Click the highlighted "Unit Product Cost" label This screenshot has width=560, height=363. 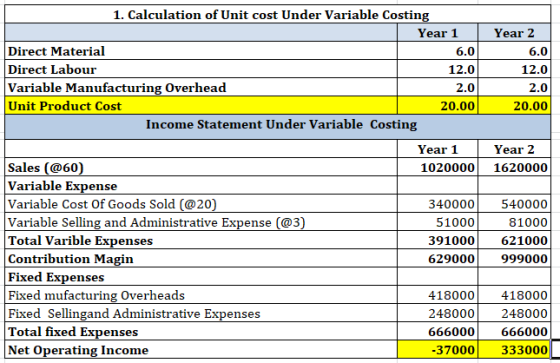point(201,106)
